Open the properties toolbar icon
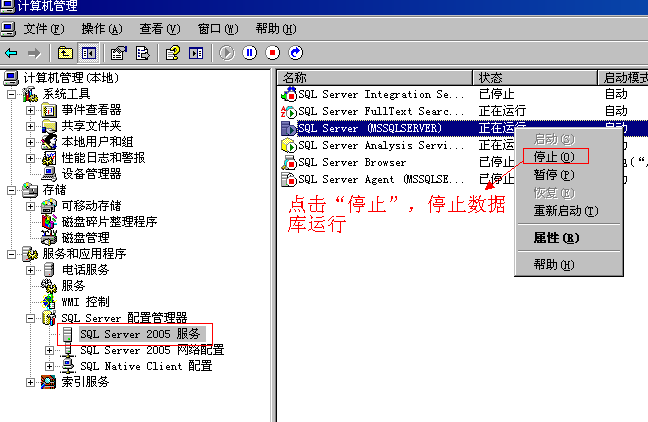Screen dimensions: 648x422 click(x=119, y=53)
